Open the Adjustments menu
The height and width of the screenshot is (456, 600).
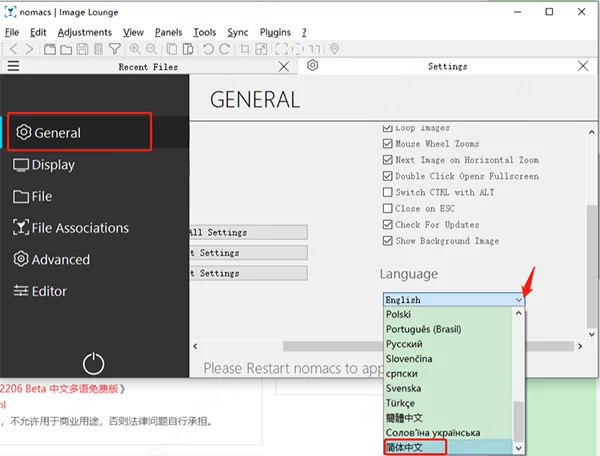[85, 32]
